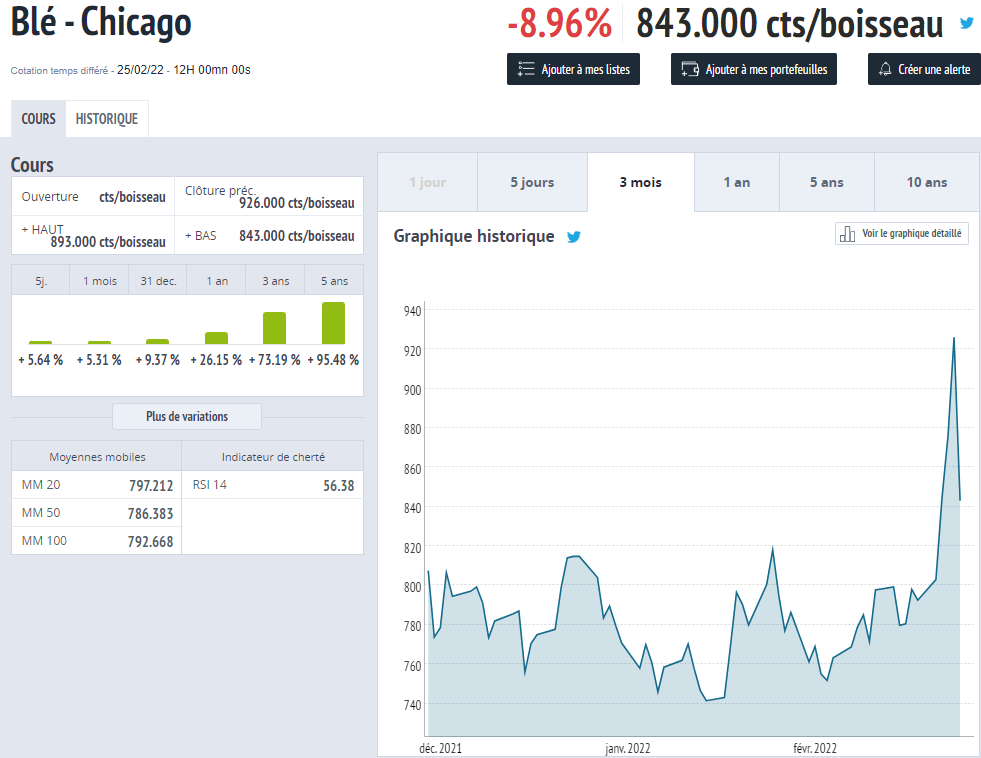981x758 pixels.
Task: Click the +95.48 % variation value
Action: click(333, 360)
